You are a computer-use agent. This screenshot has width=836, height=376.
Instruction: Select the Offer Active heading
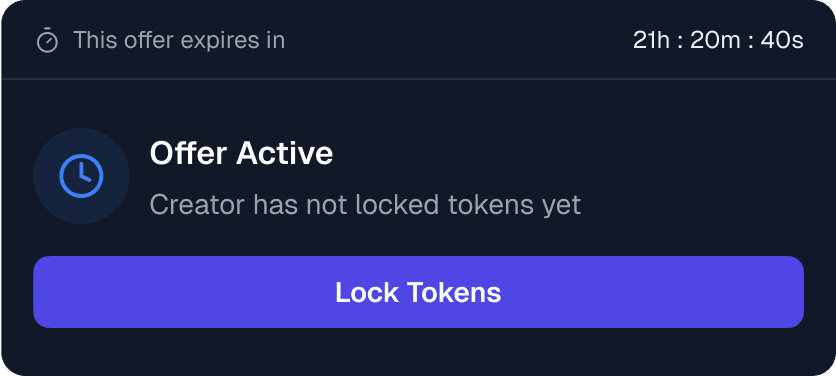click(242, 154)
